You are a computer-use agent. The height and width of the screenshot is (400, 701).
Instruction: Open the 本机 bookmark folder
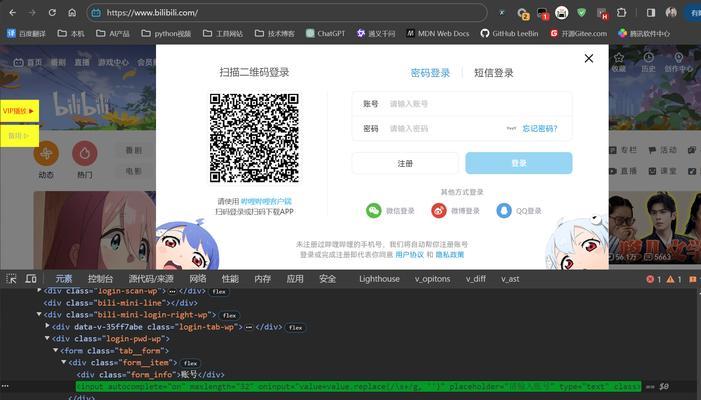point(71,34)
